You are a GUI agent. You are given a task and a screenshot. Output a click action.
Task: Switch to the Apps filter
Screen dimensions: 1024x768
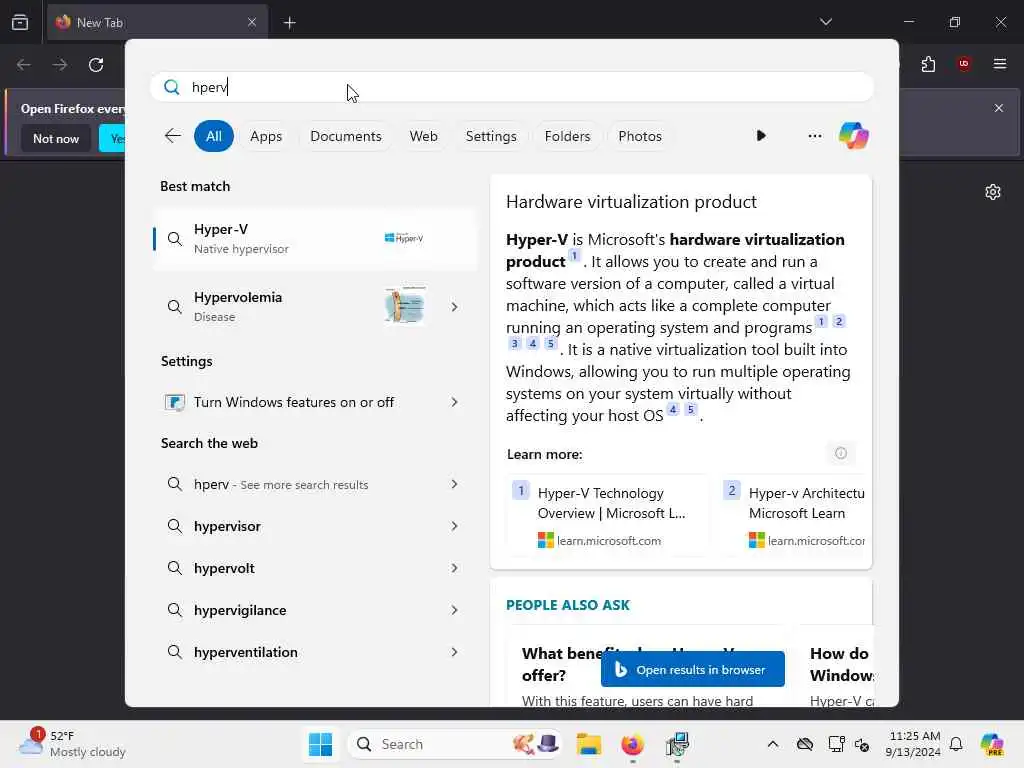pos(266,136)
